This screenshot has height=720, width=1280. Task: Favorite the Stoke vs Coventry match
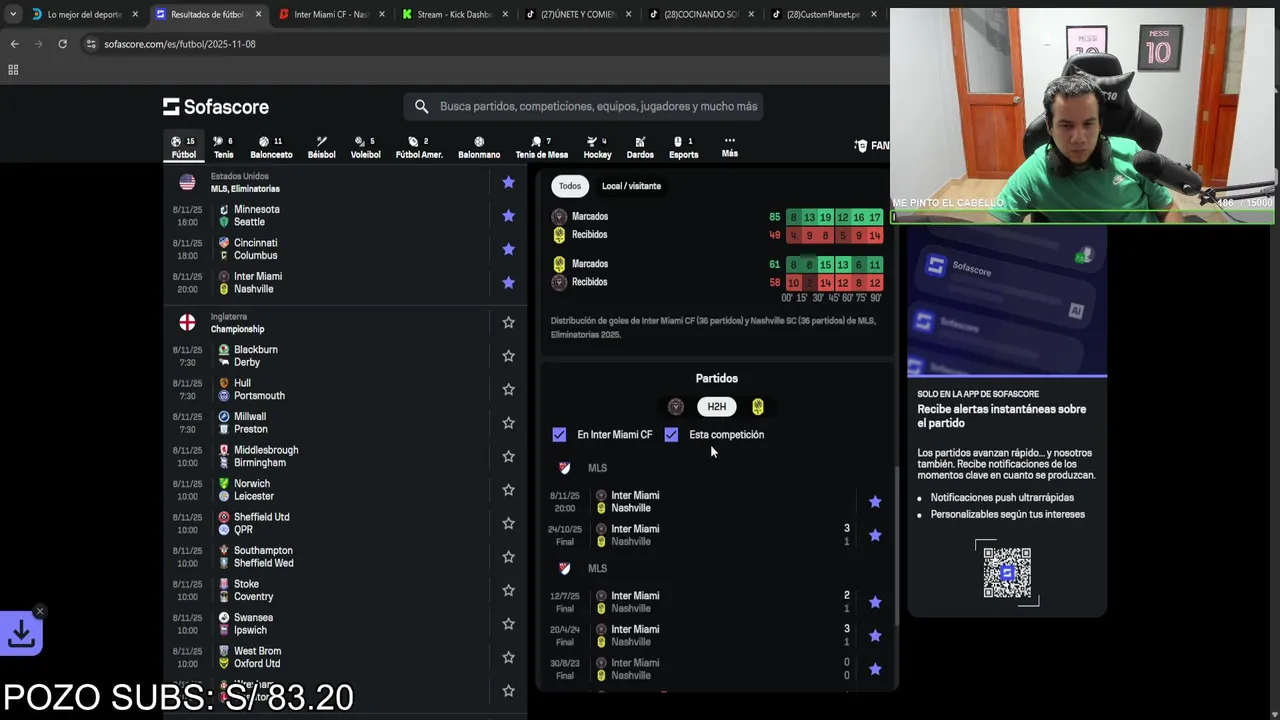coord(508,590)
